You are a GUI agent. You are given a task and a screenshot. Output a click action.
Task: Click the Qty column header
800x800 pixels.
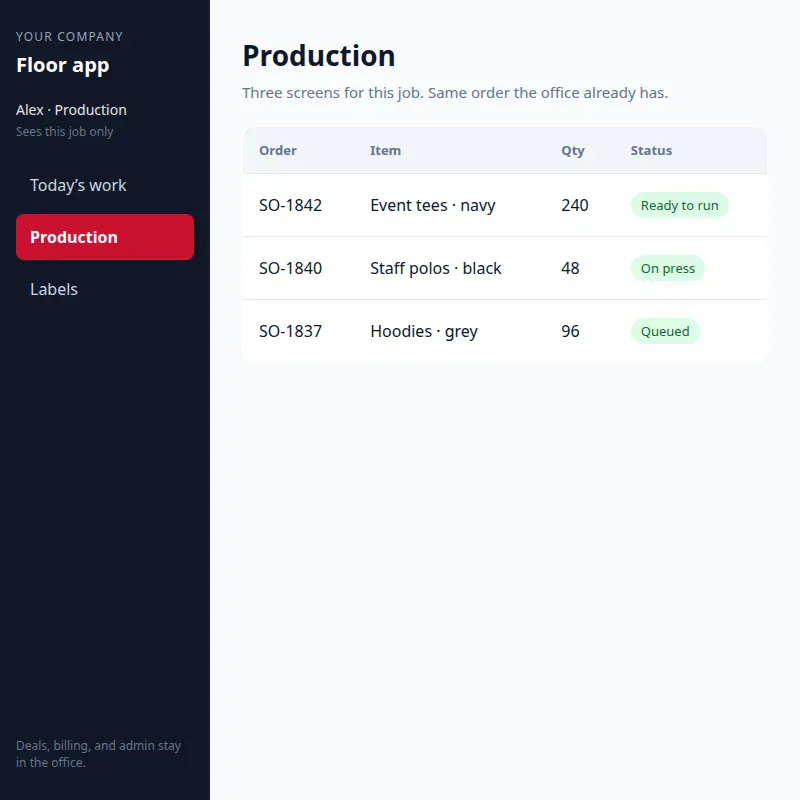coord(573,151)
